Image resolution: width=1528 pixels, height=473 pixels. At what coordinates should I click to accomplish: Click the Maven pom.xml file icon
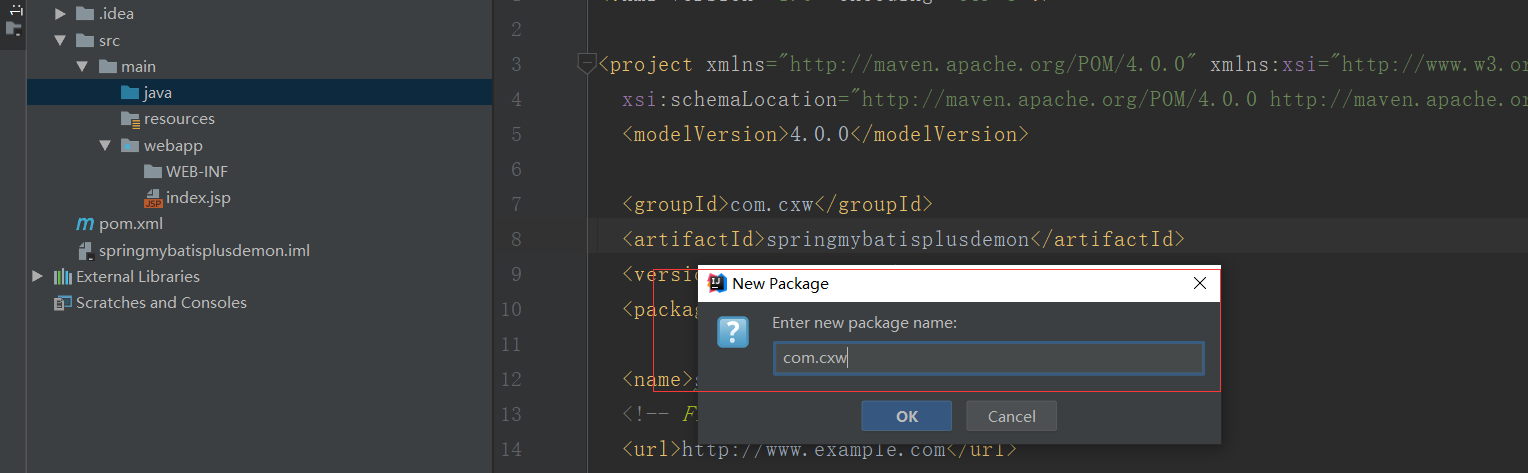pos(85,224)
